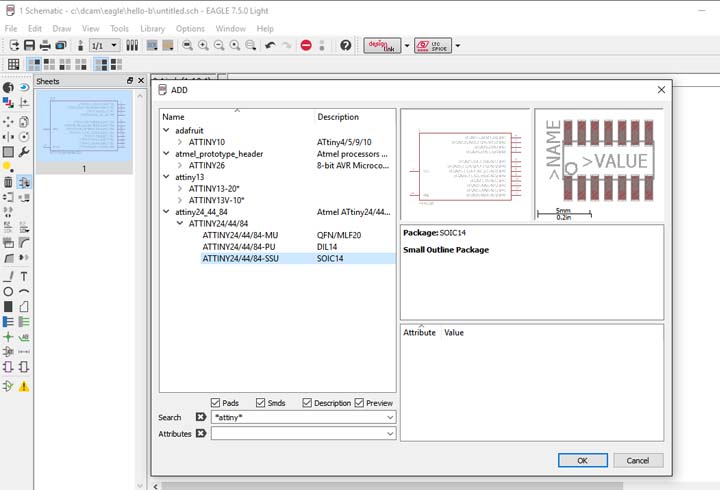
Task: Open the File menu
Action: [11, 28]
